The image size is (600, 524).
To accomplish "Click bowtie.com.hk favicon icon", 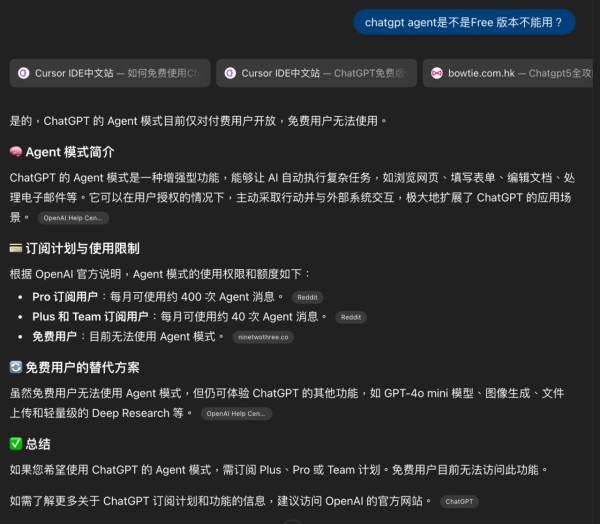I will [437, 73].
